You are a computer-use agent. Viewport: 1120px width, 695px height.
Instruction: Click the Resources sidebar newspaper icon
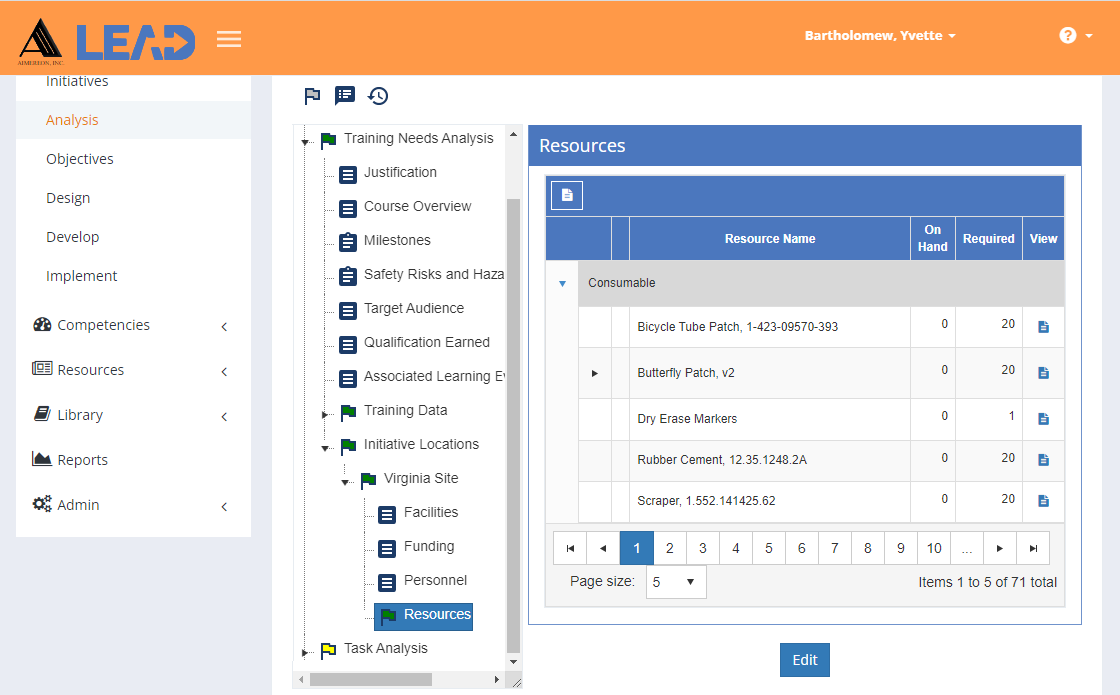coord(42,369)
